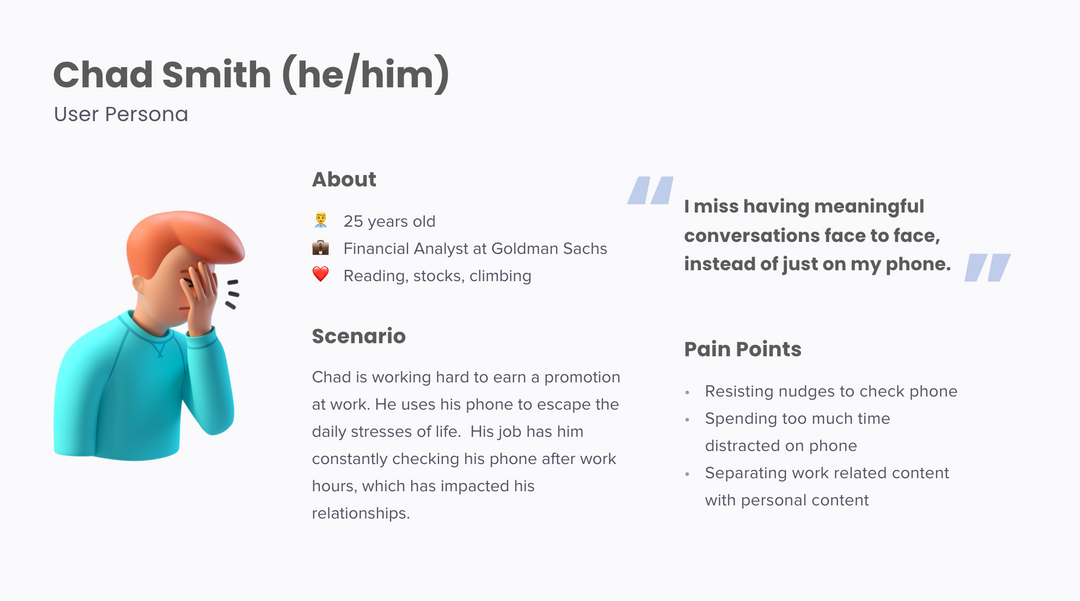The height and width of the screenshot is (601, 1080).
Task: Click the red heart emoji icon
Action: tap(320, 275)
